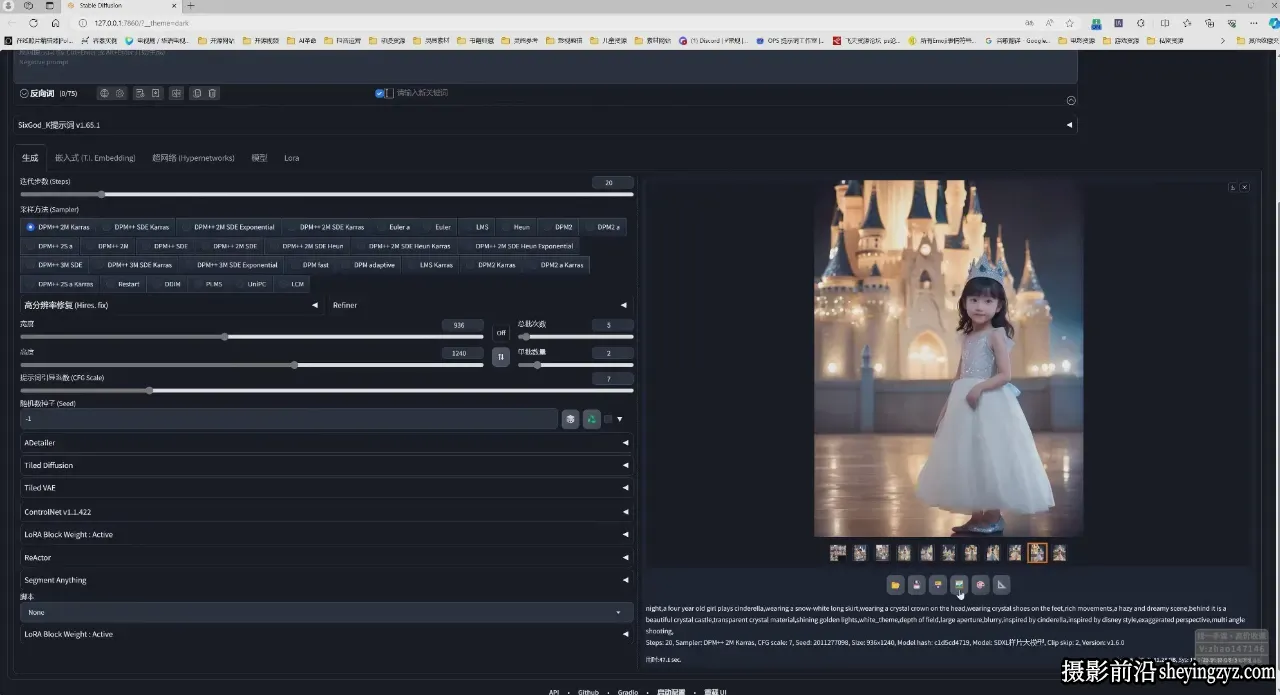Select DPM++ SDE Karras sampler
This screenshot has height=695, width=1280.
136,227
